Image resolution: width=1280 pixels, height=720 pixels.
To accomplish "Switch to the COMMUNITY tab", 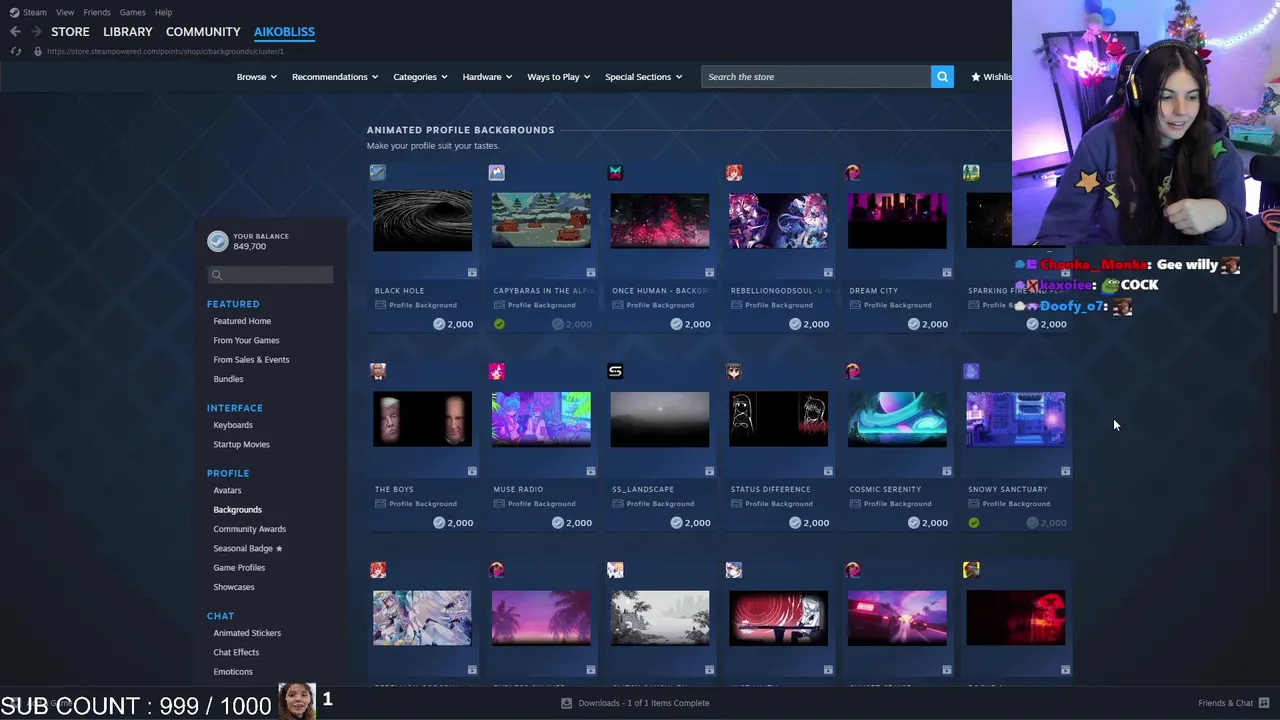I will (x=203, y=32).
